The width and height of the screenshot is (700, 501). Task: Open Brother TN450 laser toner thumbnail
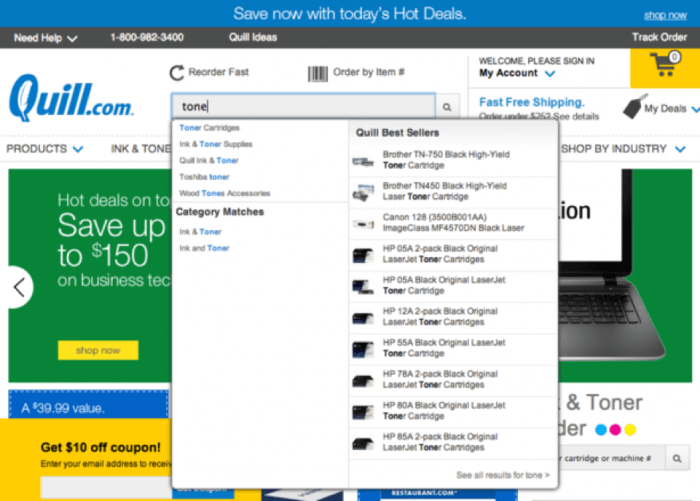363,192
